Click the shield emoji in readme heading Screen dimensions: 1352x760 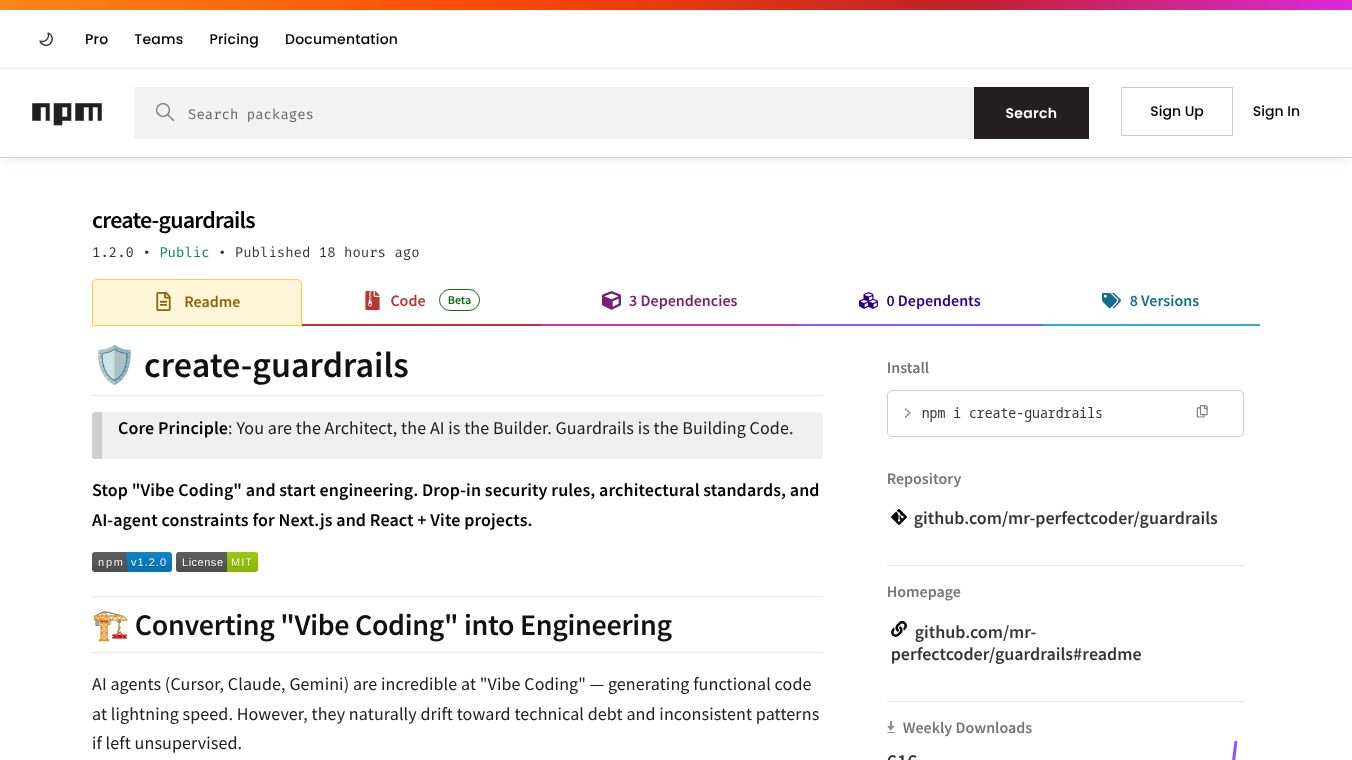point(114,366)
